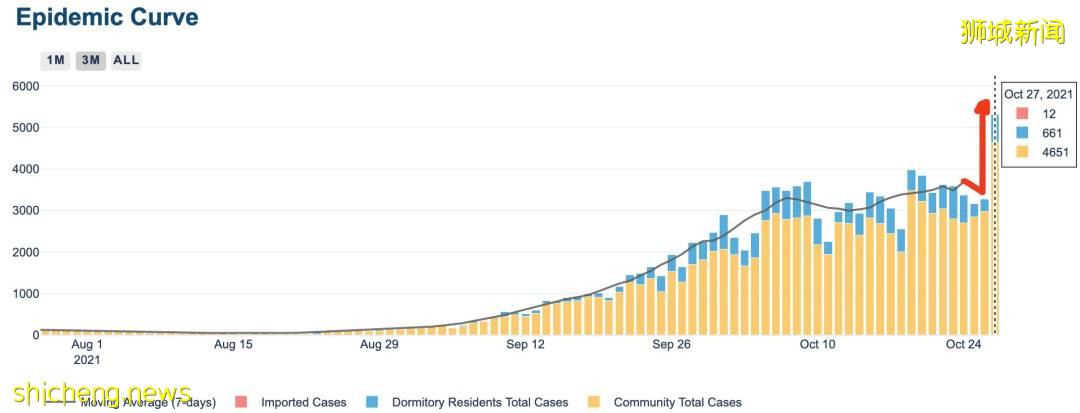
Task: Show ALL time range data
Action: point(126,60)
